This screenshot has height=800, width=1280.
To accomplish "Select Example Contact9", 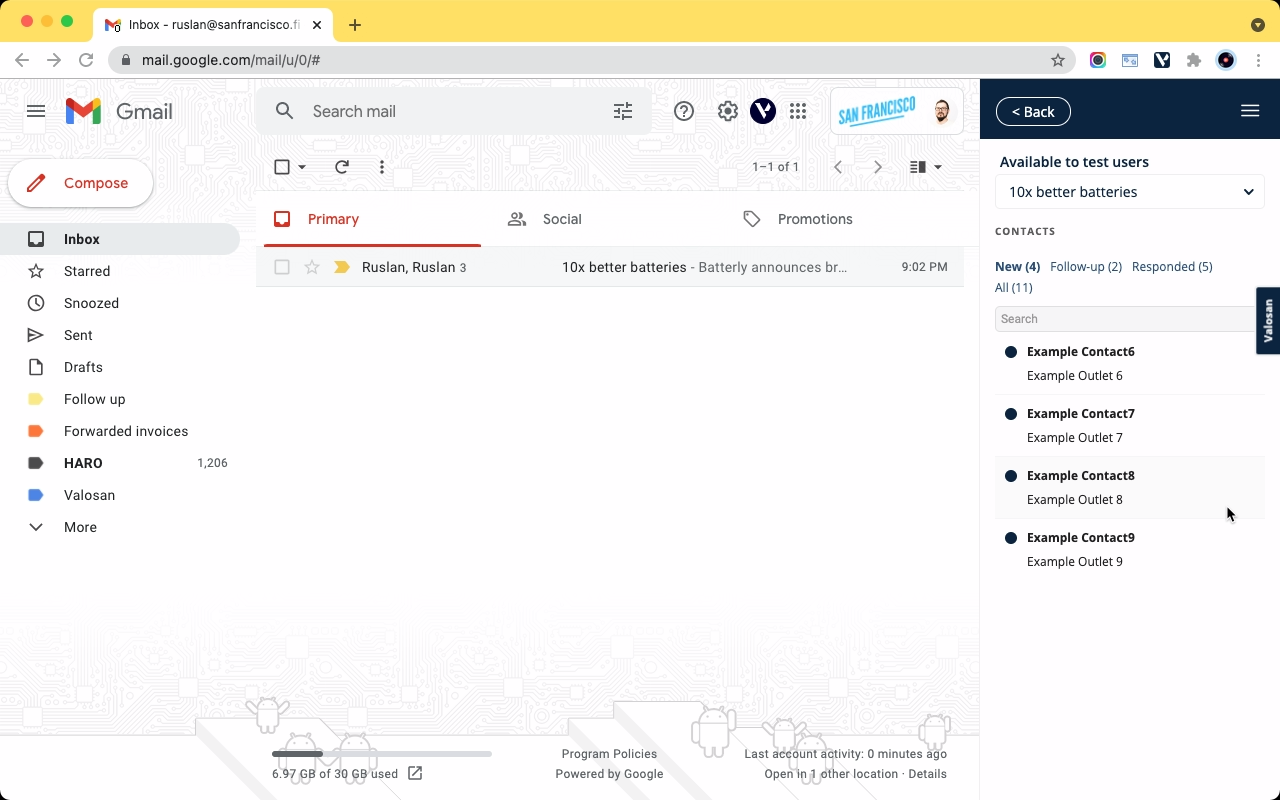I will coord(1130,549).
